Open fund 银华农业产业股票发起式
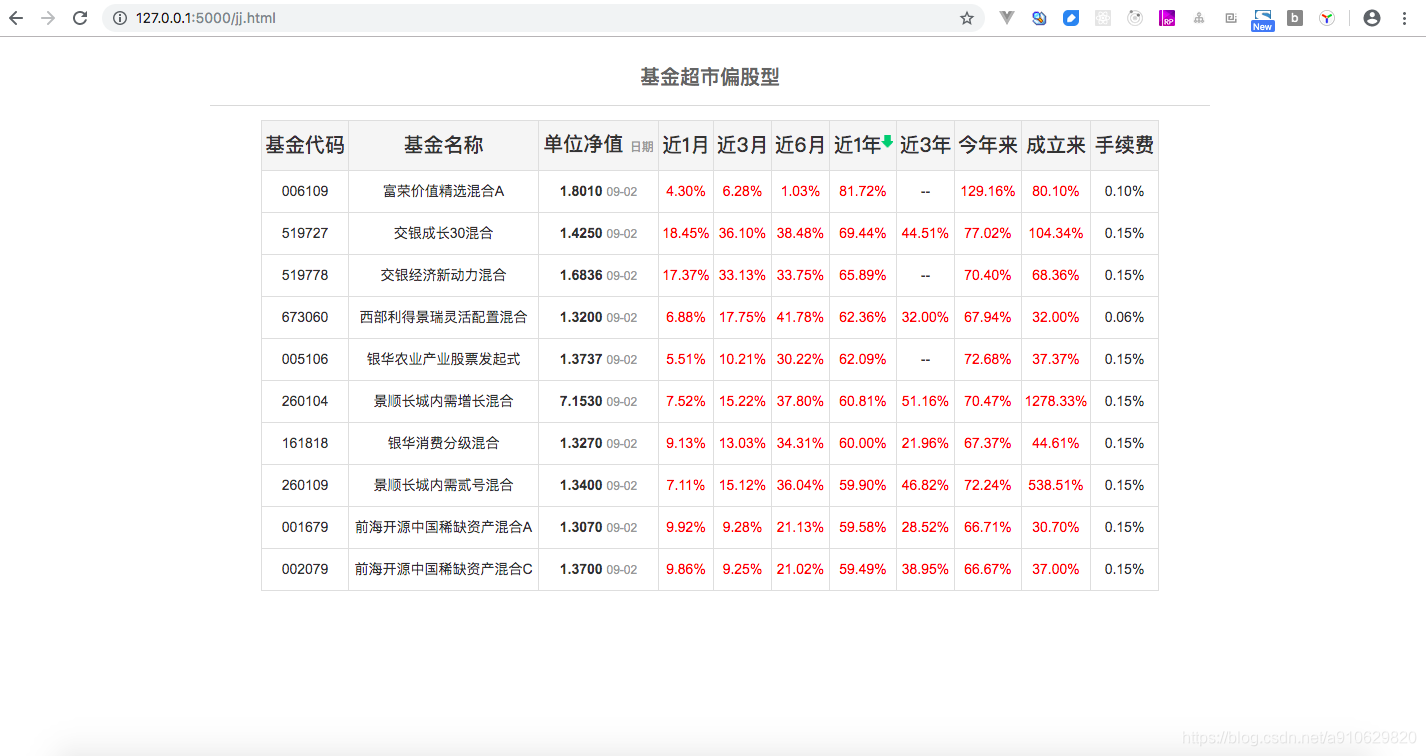 pos(443,359)
